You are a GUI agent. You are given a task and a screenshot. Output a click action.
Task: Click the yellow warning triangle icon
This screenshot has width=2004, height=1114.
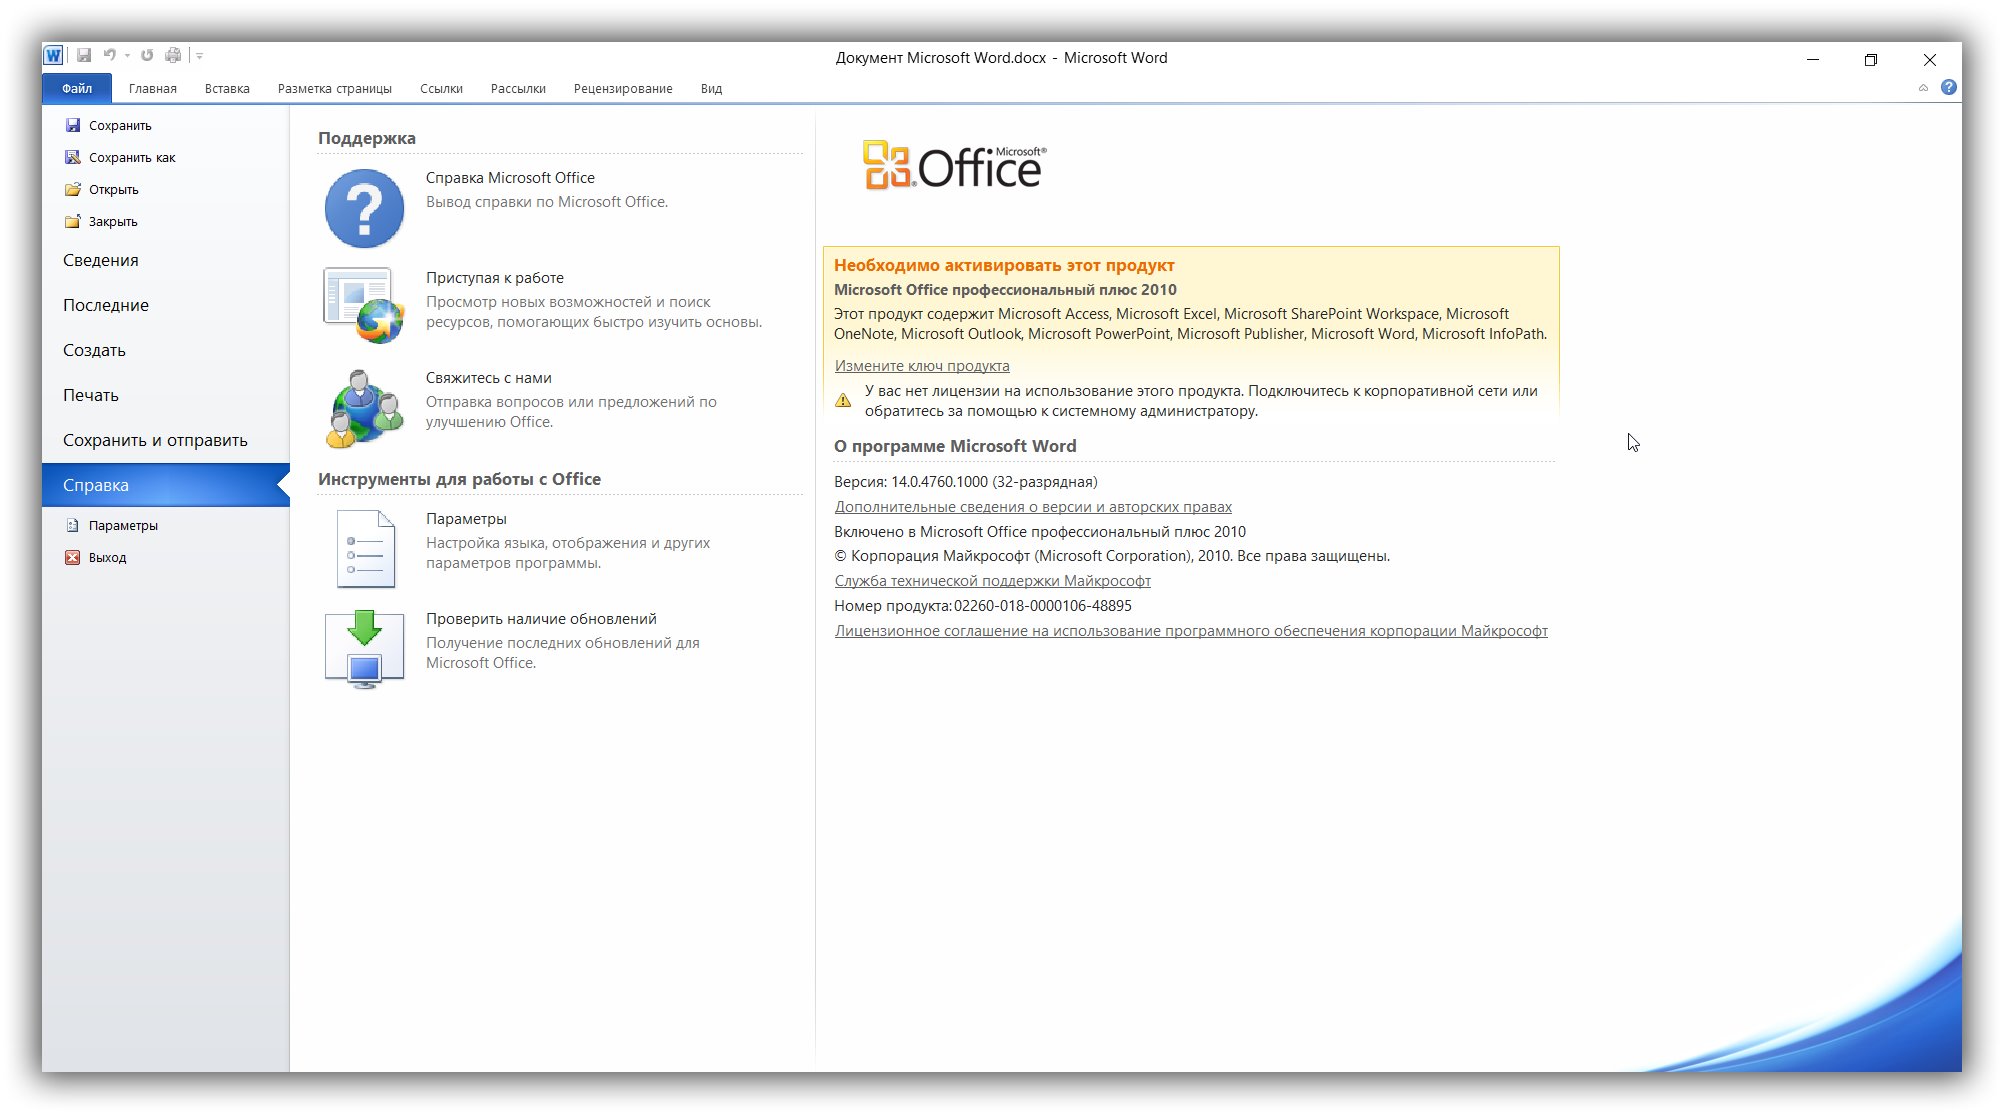[844, 401]
